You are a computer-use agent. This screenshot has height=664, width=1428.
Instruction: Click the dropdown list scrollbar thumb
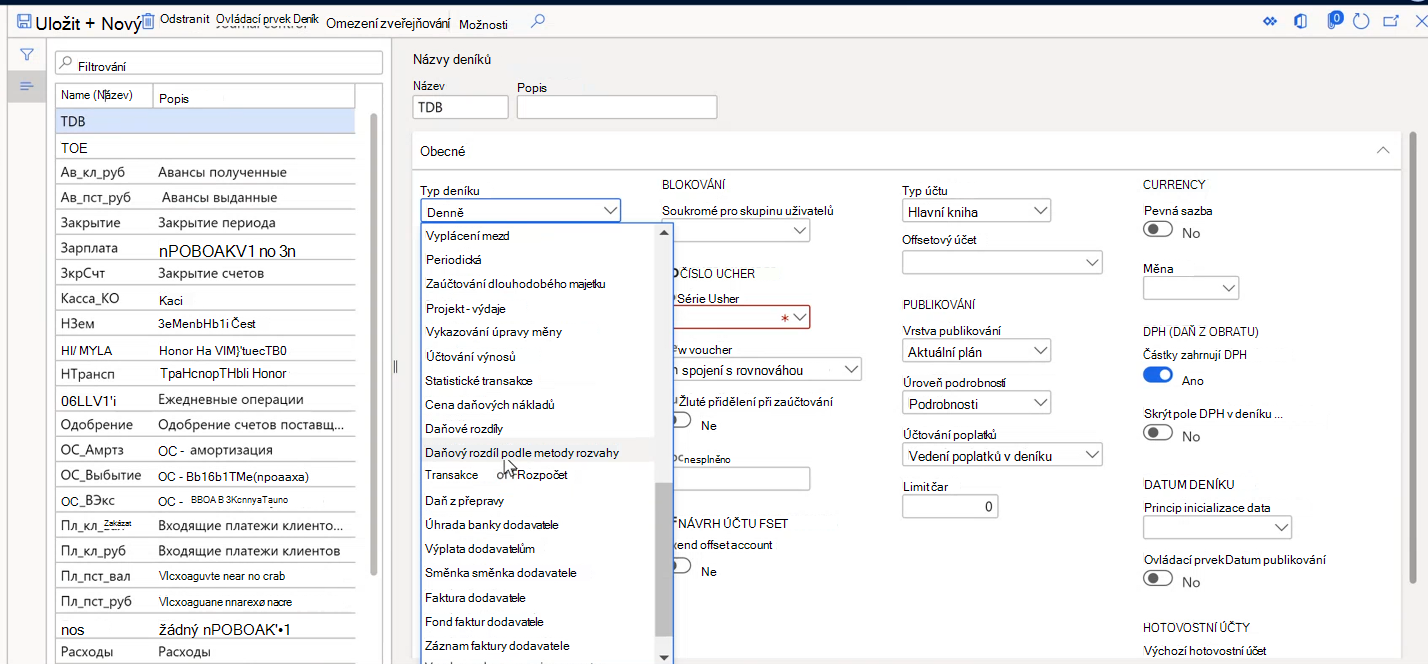[663, 559]
